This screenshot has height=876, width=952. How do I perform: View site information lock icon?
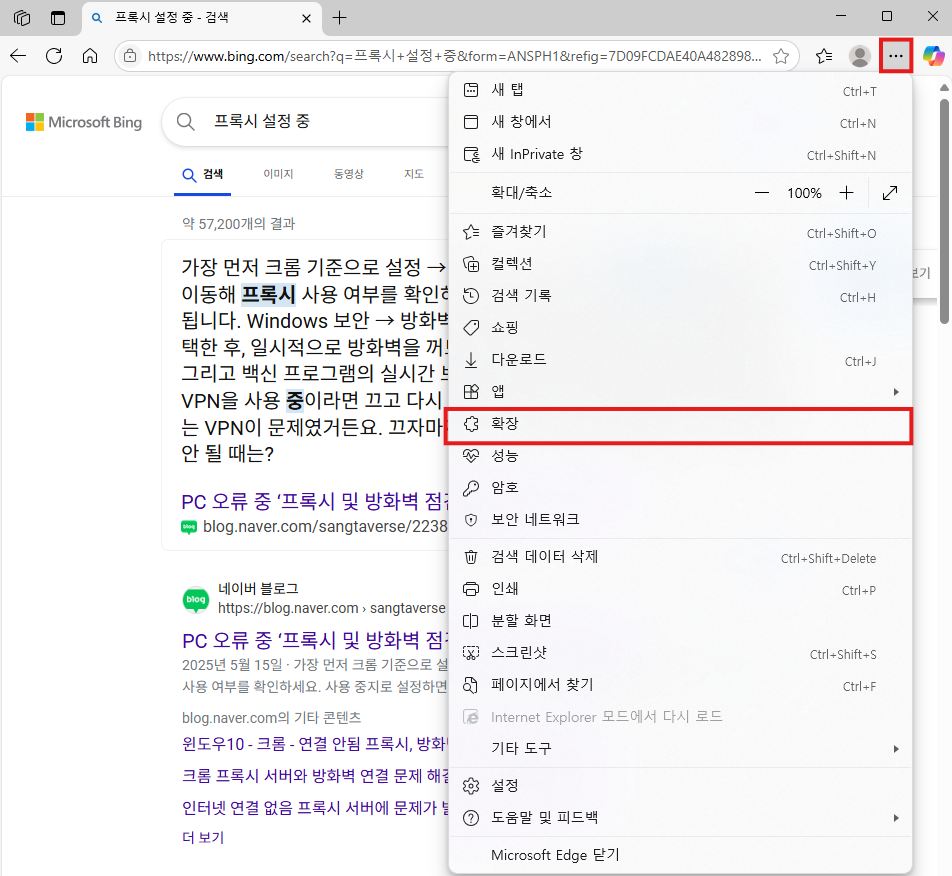[130, 56]
